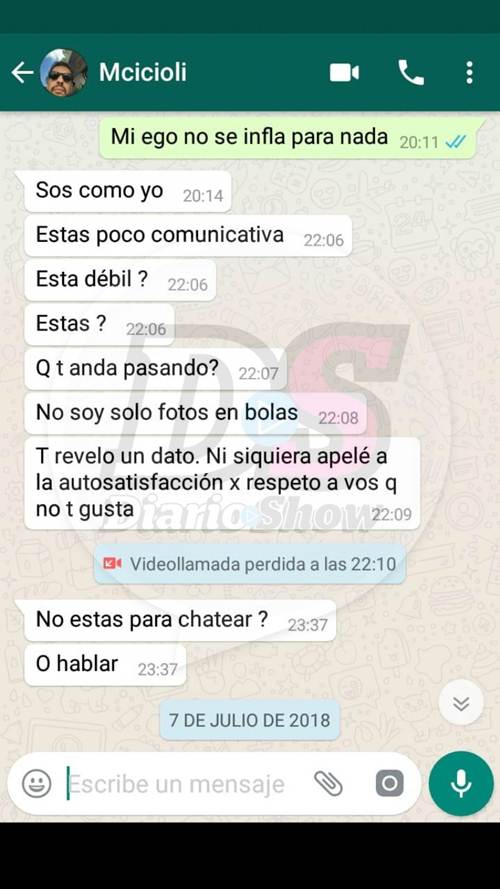Image resolution: width=500 pixels, height=889 pixels.
Task: Select the 'No soy solo fotos en bolas' message
Action: pos(196,414)
